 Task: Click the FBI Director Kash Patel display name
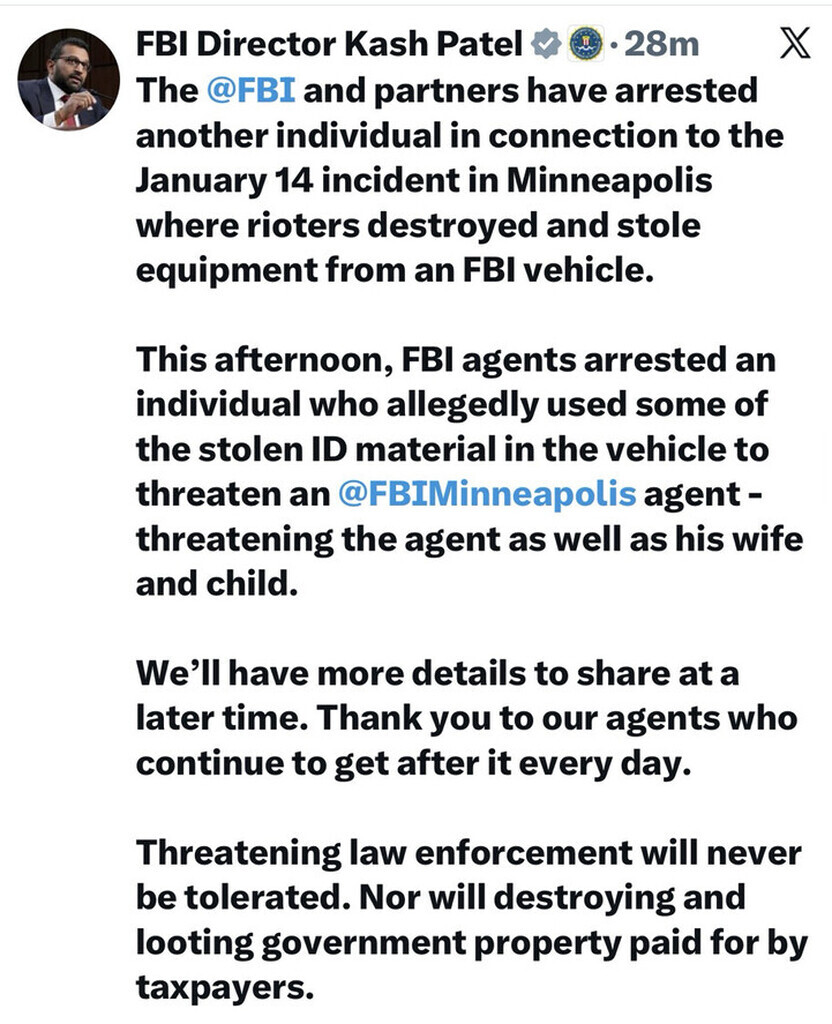point(329,45)
